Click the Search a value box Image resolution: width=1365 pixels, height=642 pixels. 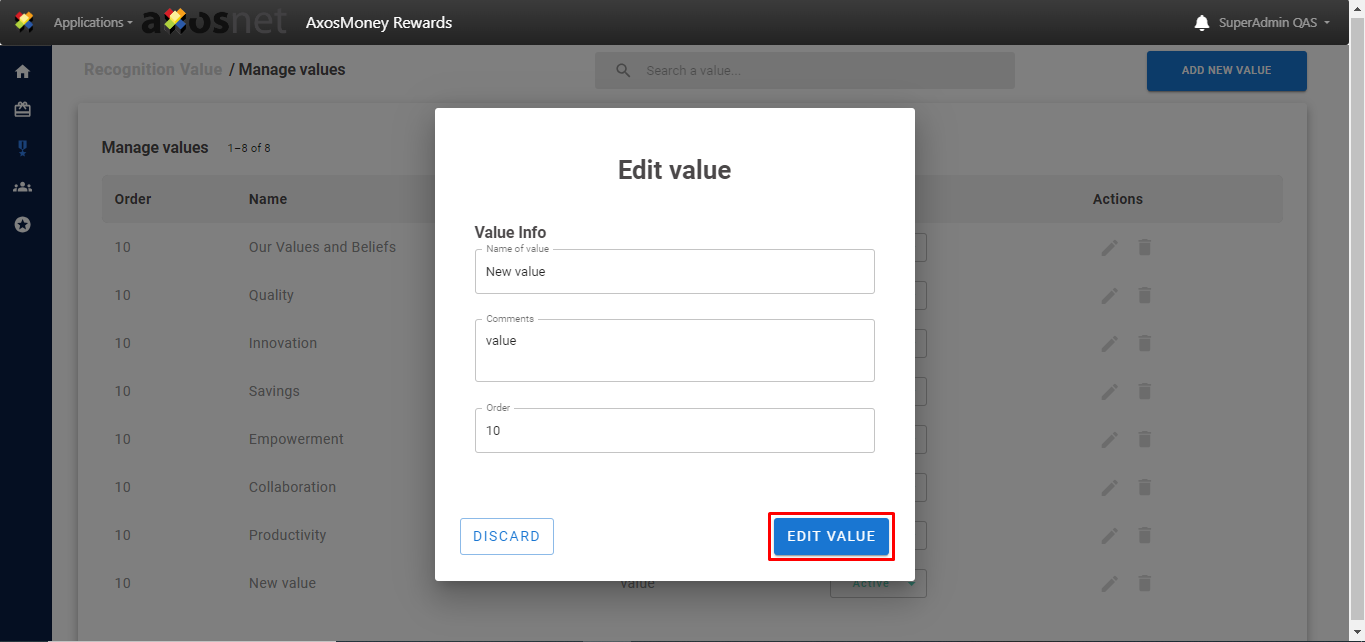(x=804, y=71)
